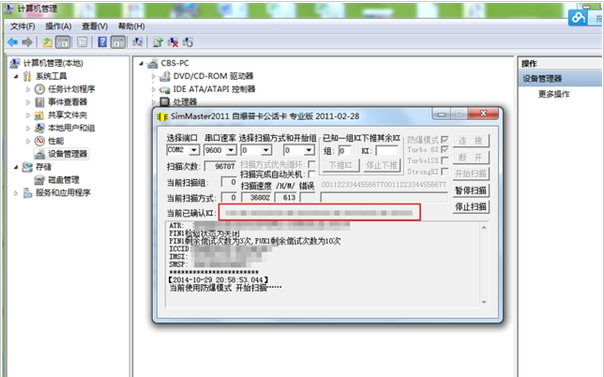The height and width of the screenshot is (377, 604).
Task: Open the scan method dropdown under 选择扫描方式和开始组
Action: 266,150
